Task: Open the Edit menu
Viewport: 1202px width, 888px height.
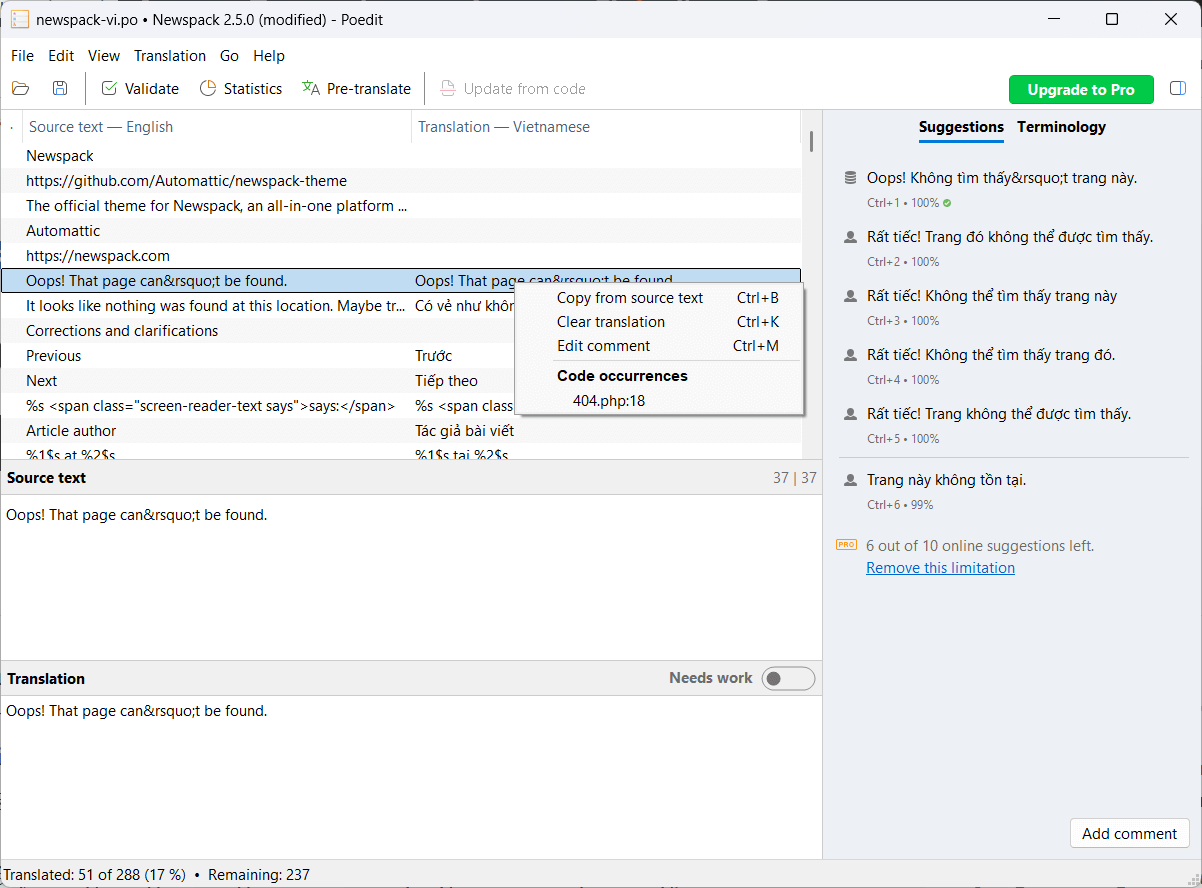Action: point(61,56)
